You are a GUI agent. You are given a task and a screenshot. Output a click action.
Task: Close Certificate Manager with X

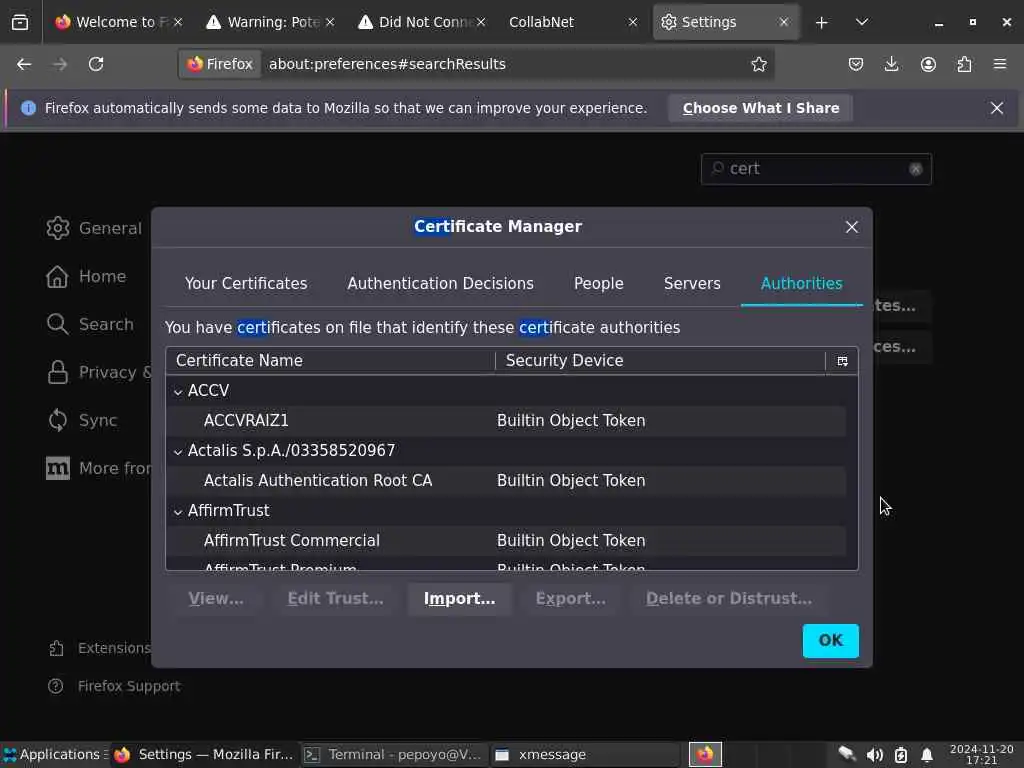point(852,227)
